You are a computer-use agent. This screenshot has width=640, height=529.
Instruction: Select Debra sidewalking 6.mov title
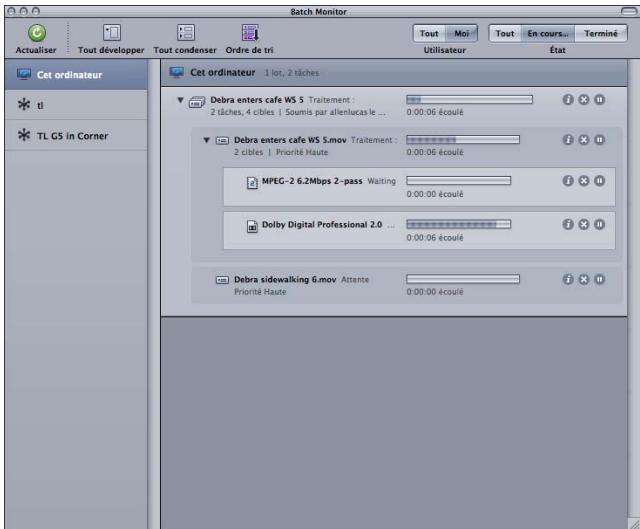285,280
